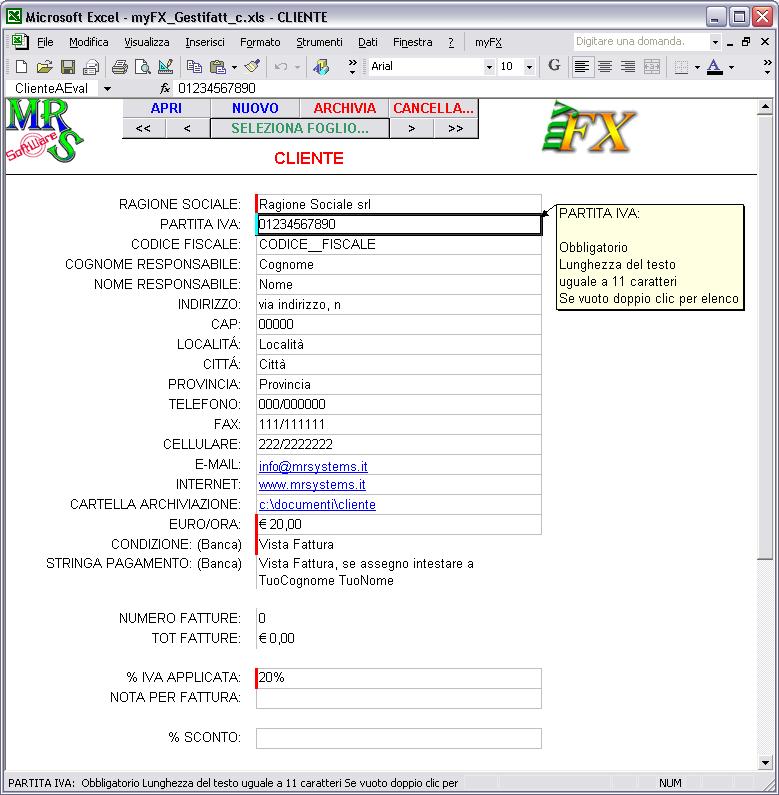The image size is (779, 795).
Task: Toggle center text alignment
Action: [x=605, y=67]
